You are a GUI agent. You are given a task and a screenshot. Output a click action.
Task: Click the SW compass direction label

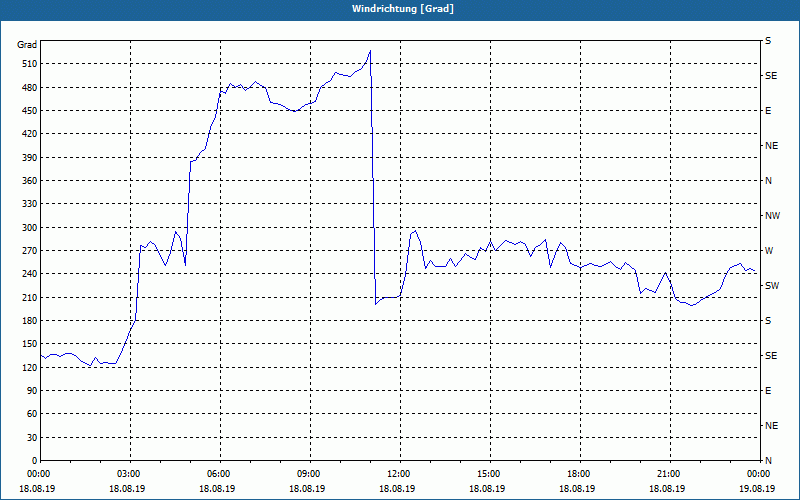(x=772, y=286)
